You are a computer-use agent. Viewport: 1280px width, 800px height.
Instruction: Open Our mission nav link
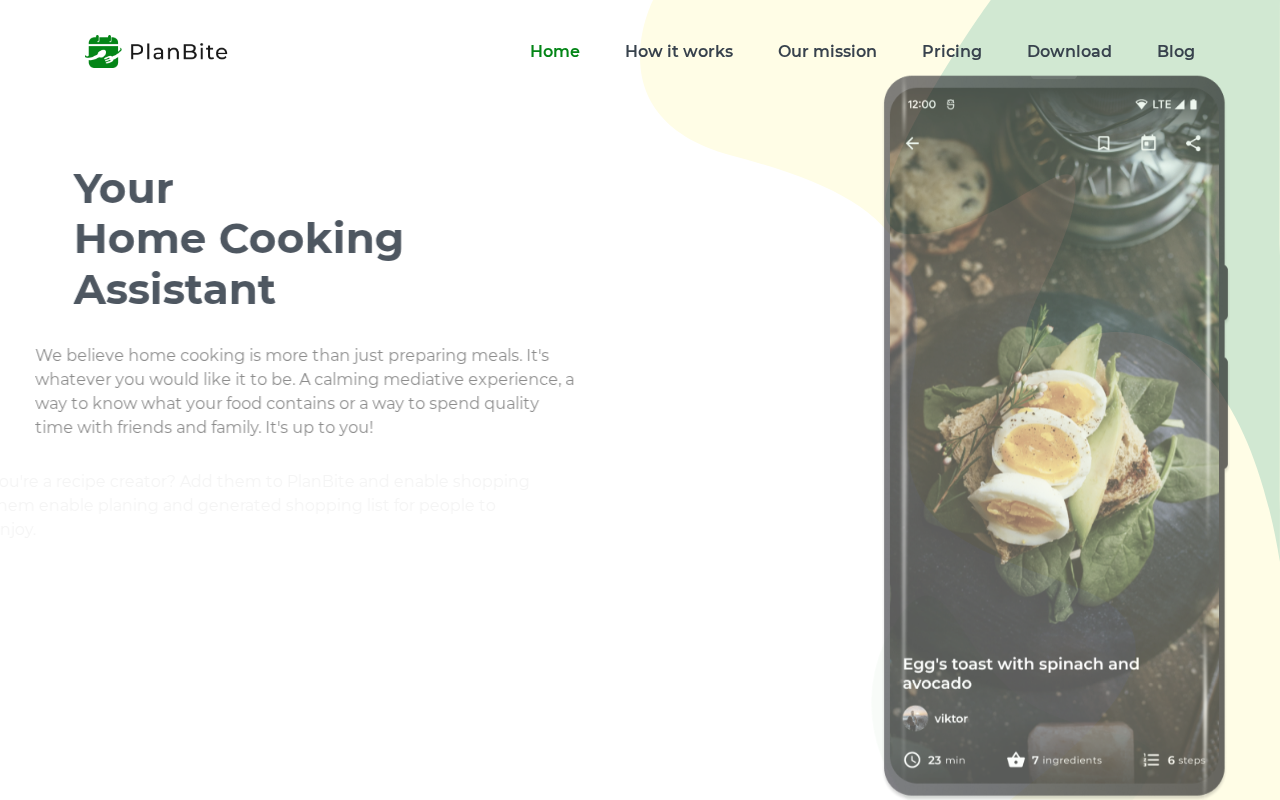click(827, 51)
